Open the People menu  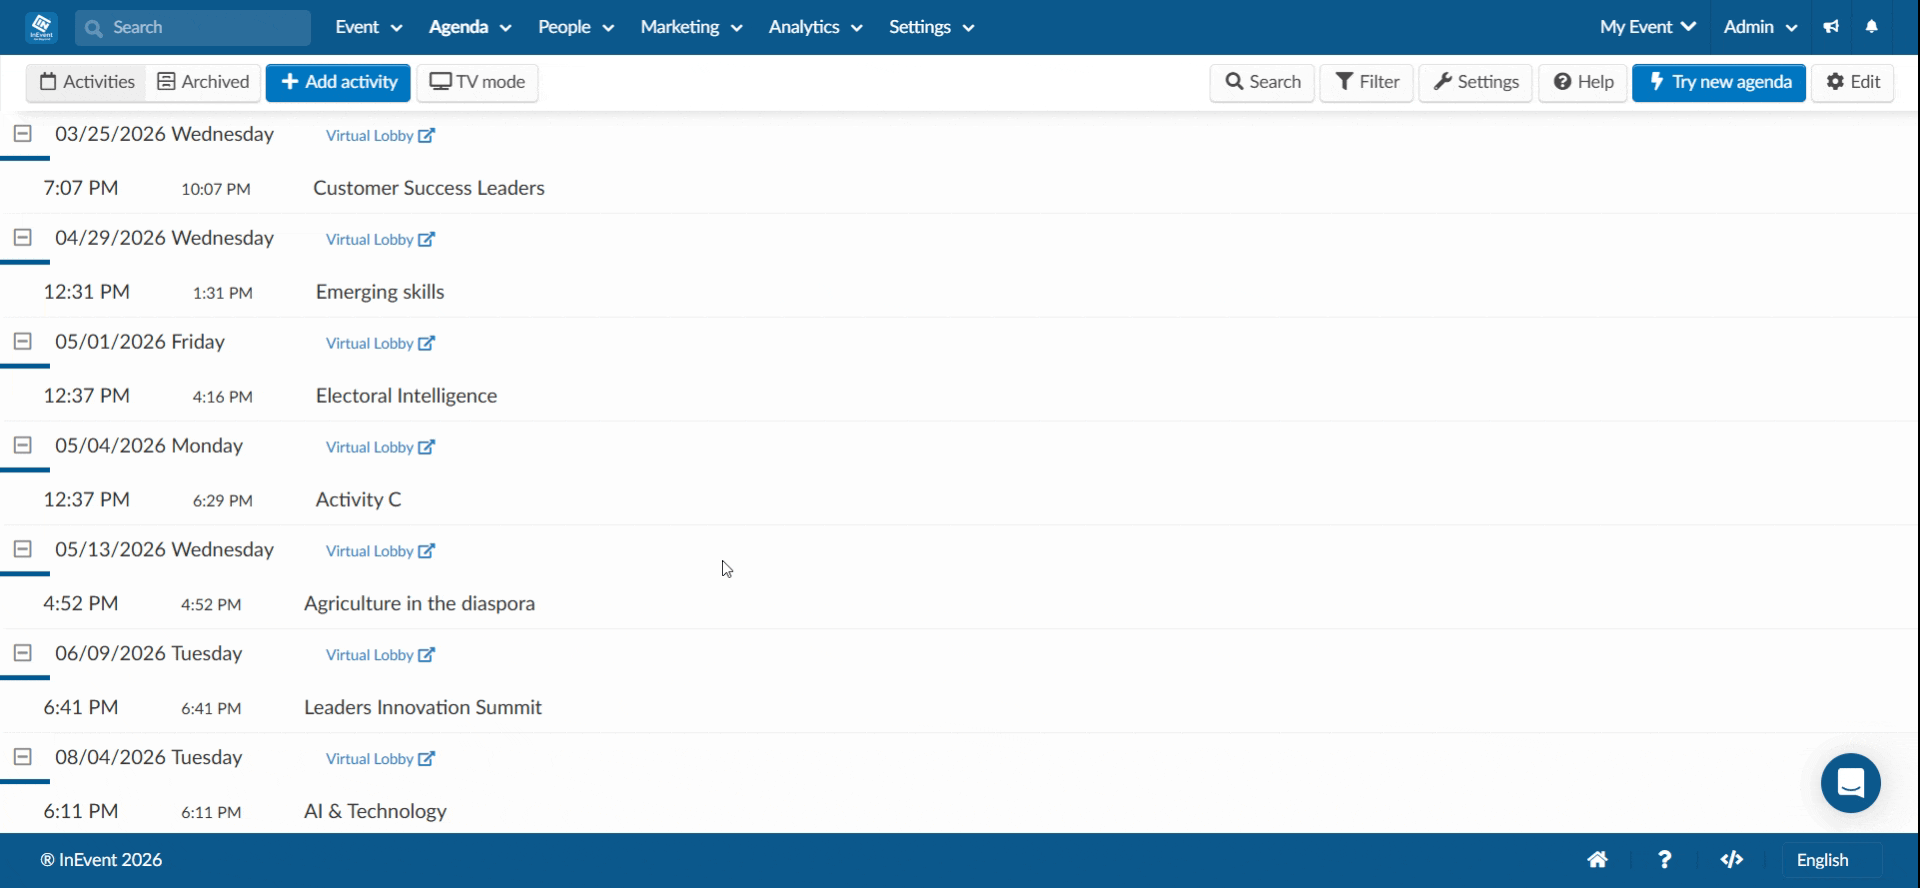pyautogui.click(x=576, y=27)
